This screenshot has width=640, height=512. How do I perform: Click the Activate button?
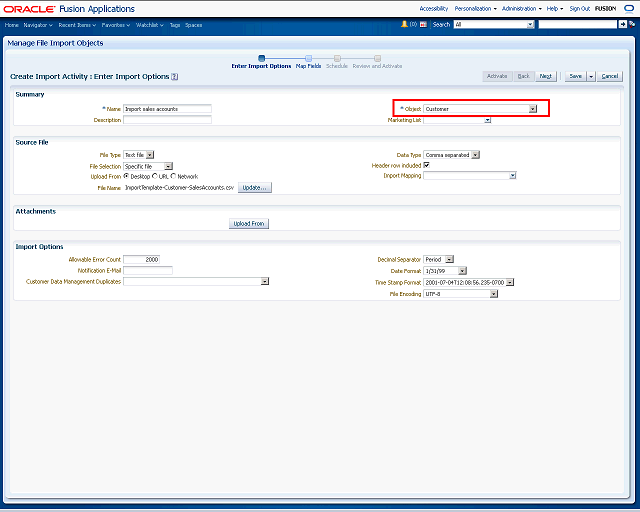pos(497,76)
